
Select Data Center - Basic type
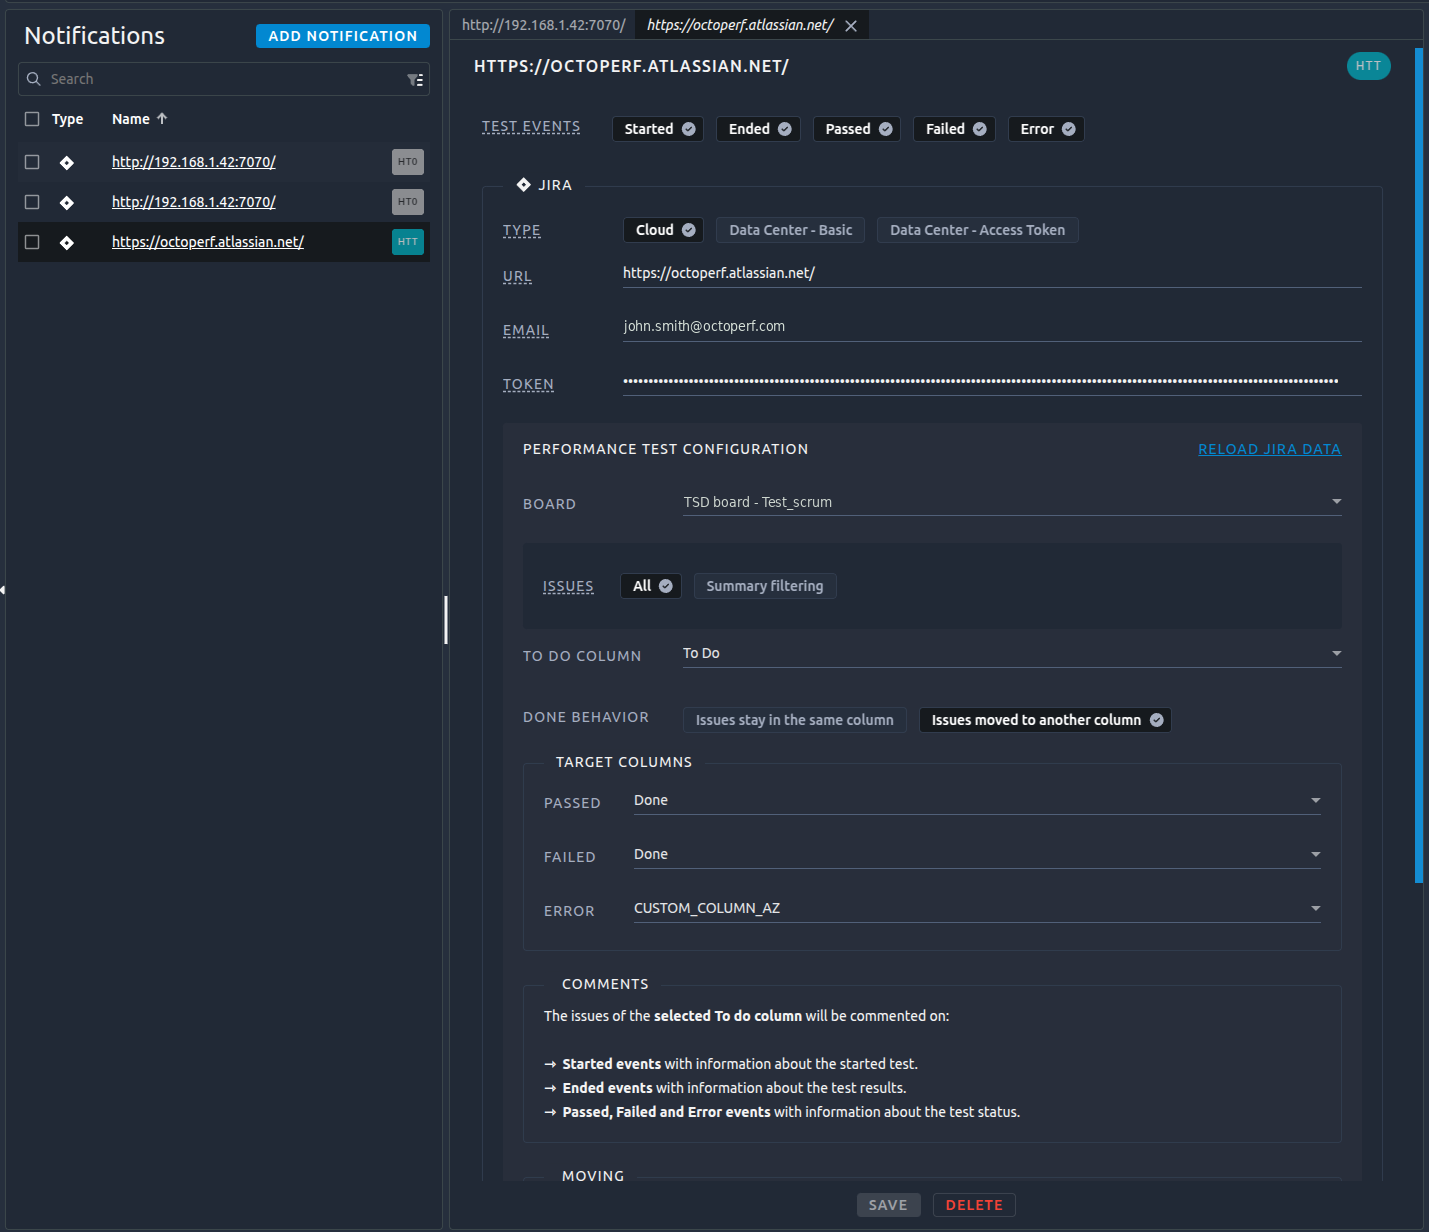point(790,230)
